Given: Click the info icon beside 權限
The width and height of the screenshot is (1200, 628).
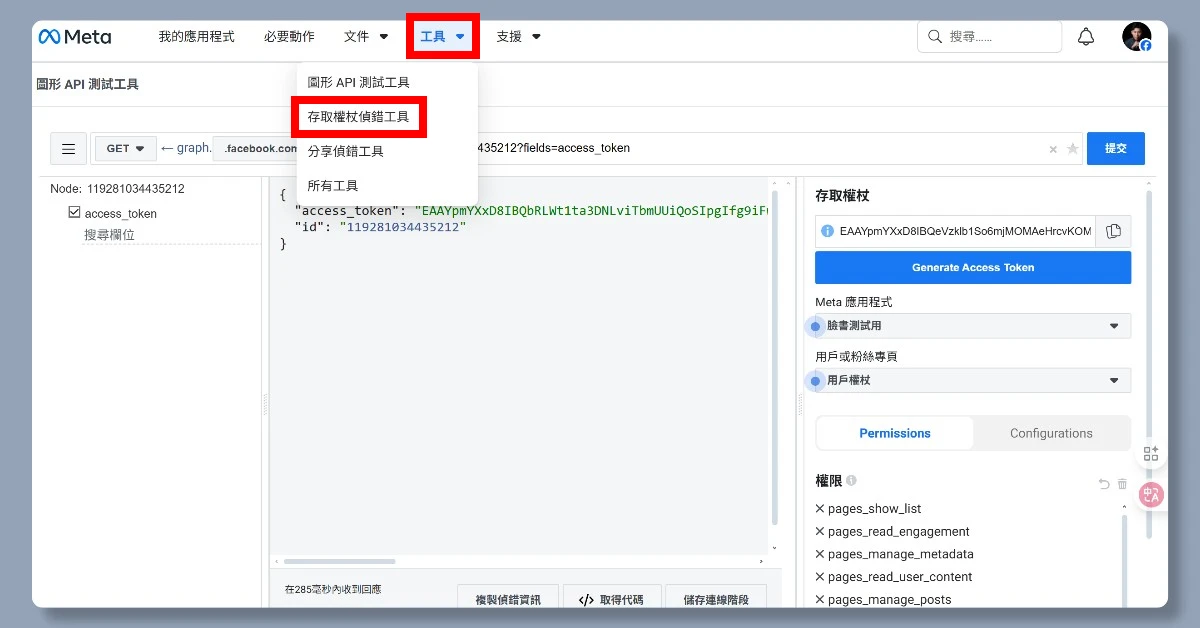Looking at the screenshot, I should pos(851,481).
